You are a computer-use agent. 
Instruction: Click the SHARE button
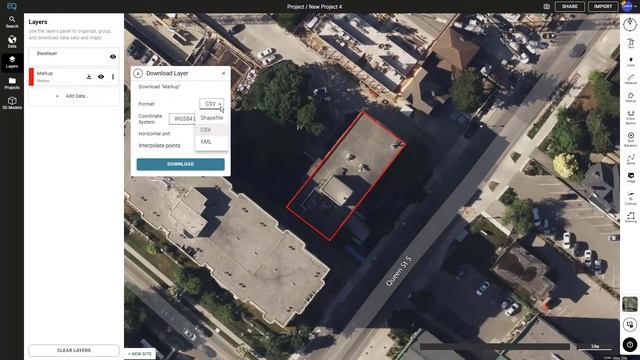[569, 7]
